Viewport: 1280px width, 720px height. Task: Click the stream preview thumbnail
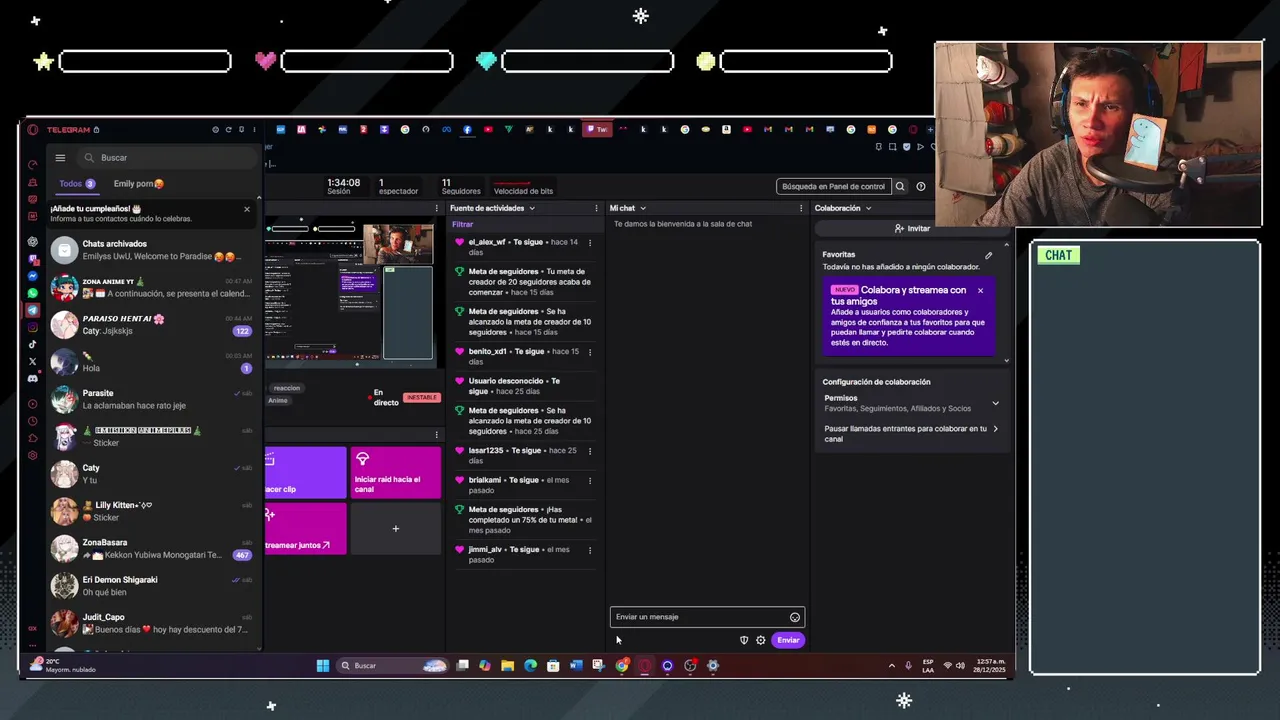[350, 292]
